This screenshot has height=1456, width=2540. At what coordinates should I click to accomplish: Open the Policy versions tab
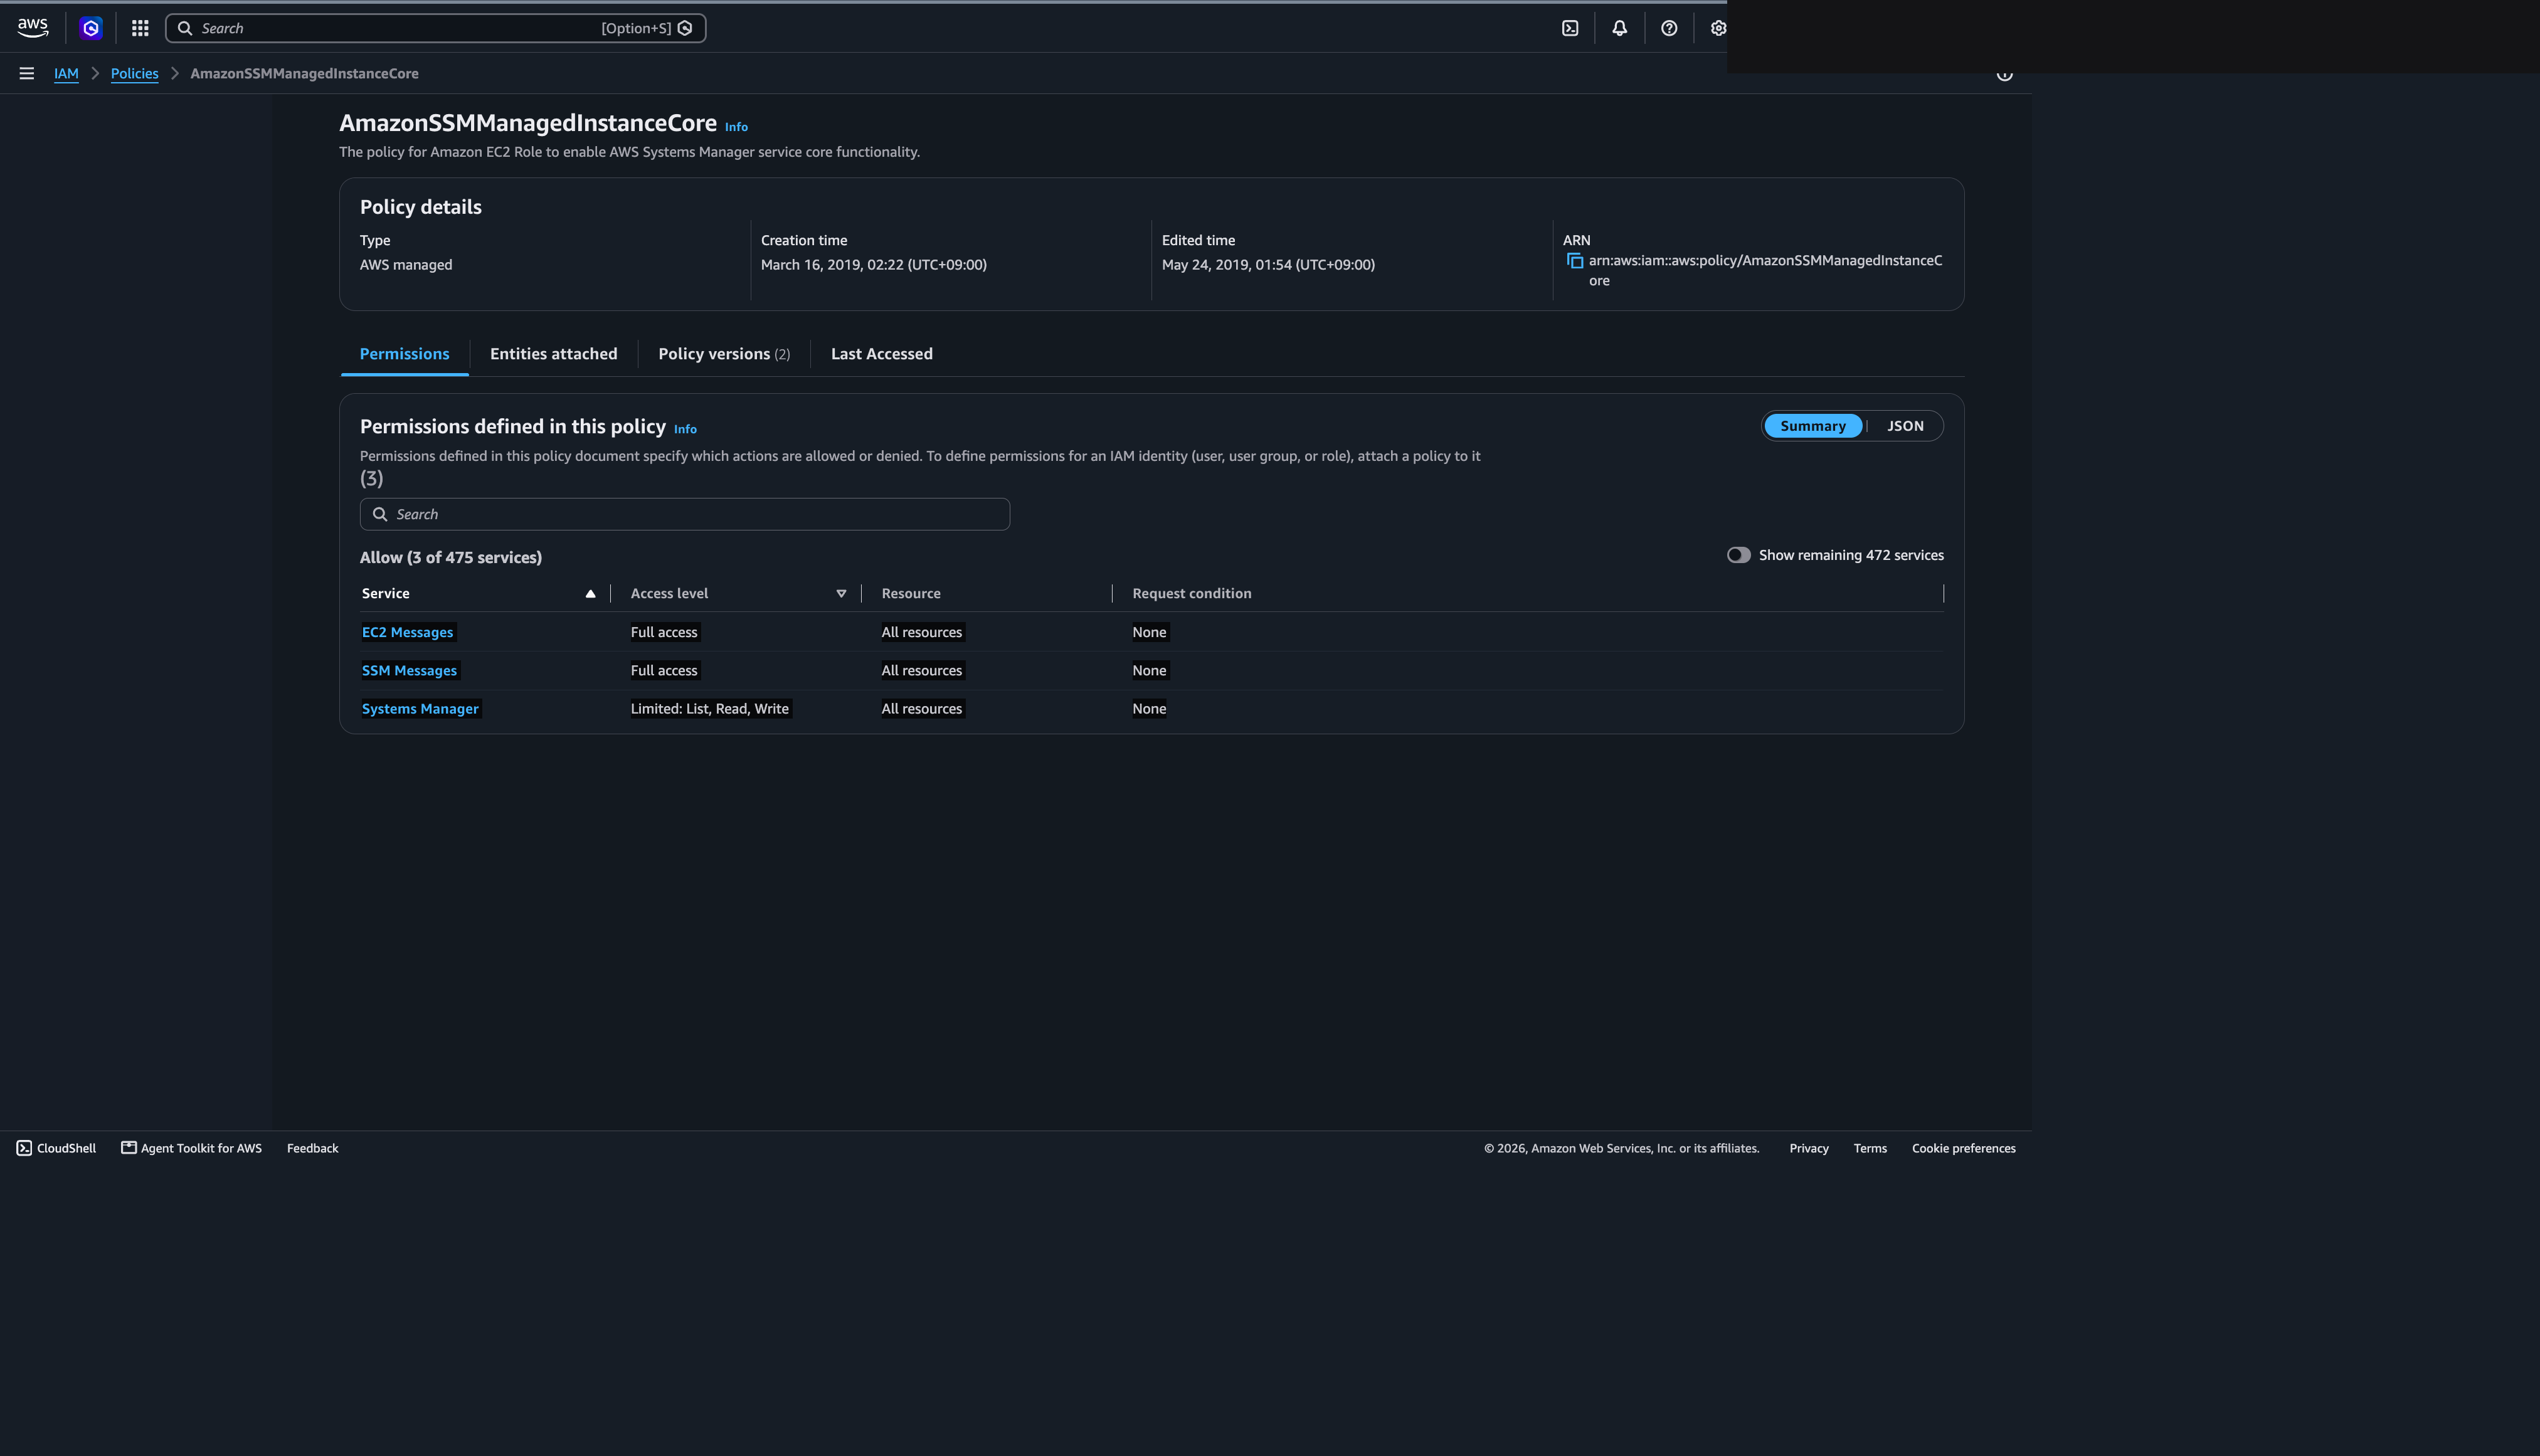(724, 354)
